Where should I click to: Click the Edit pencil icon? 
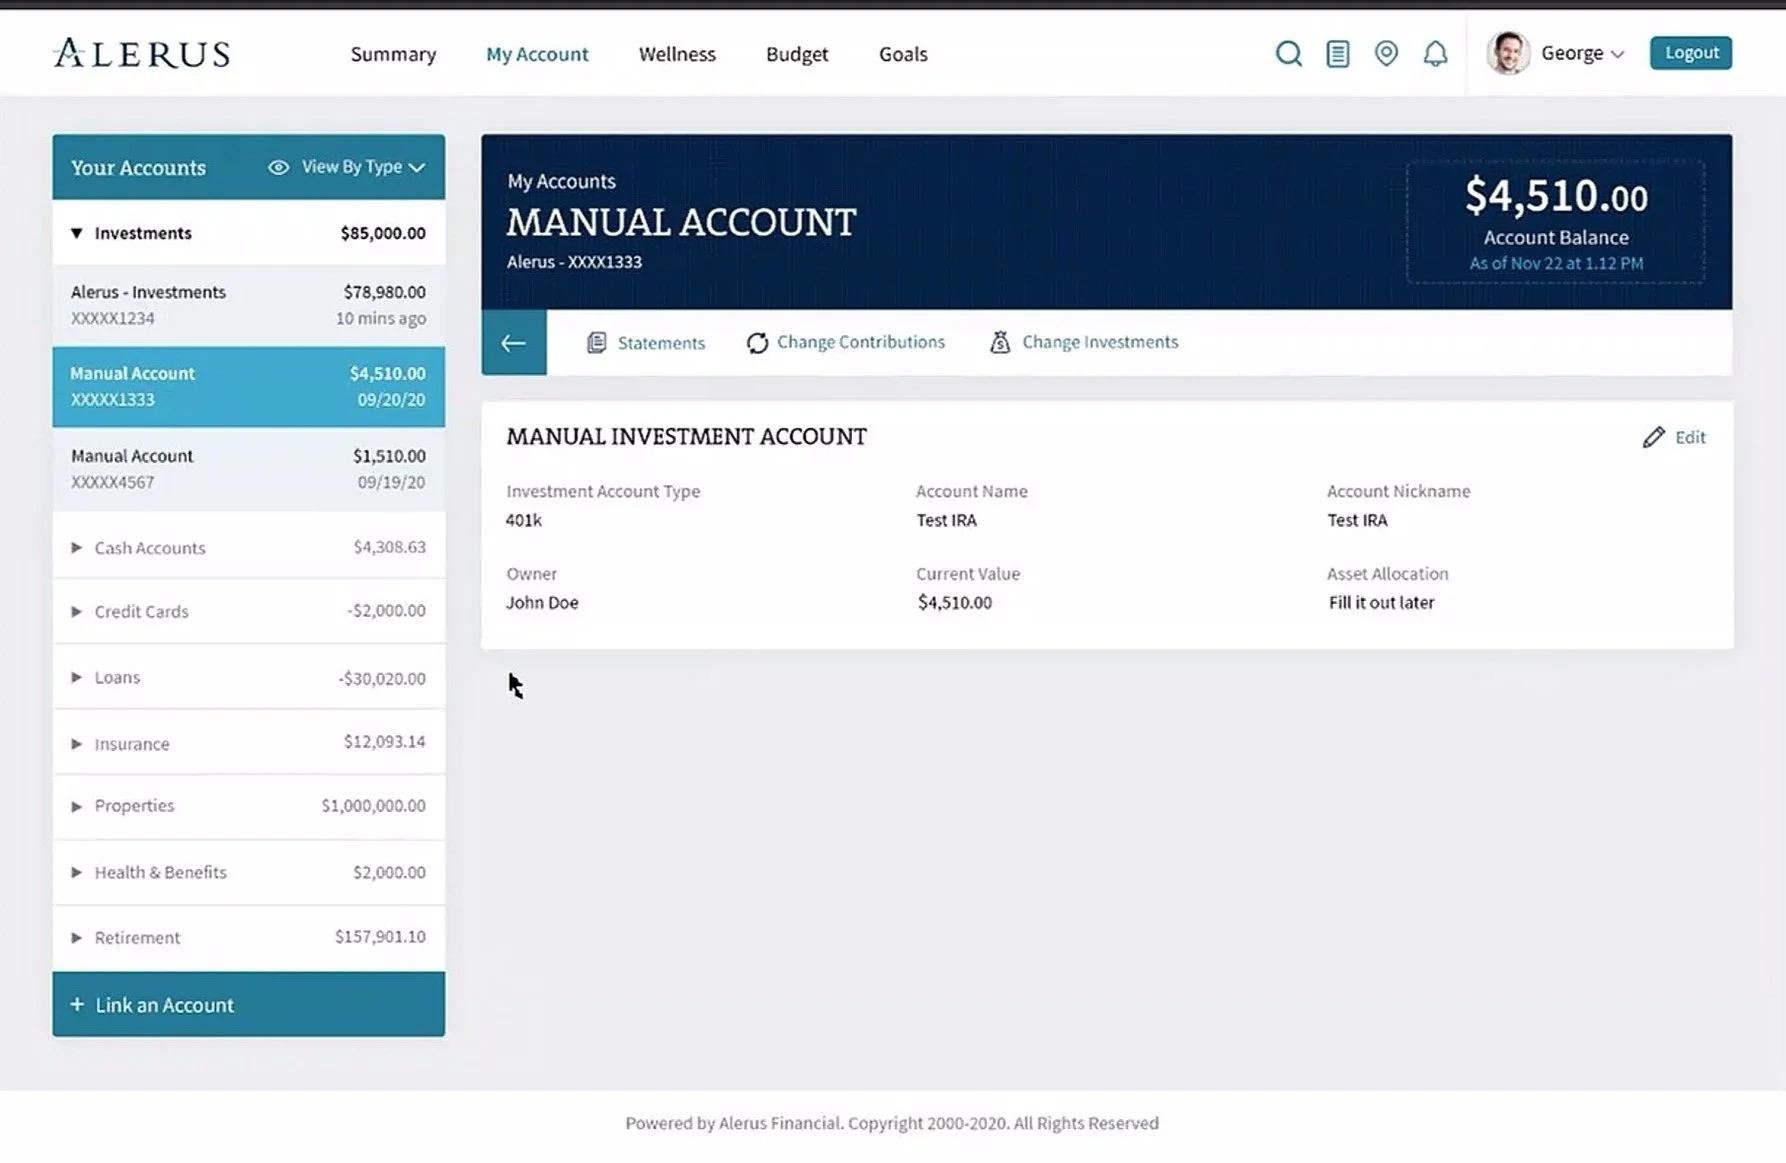[1653, 437]
